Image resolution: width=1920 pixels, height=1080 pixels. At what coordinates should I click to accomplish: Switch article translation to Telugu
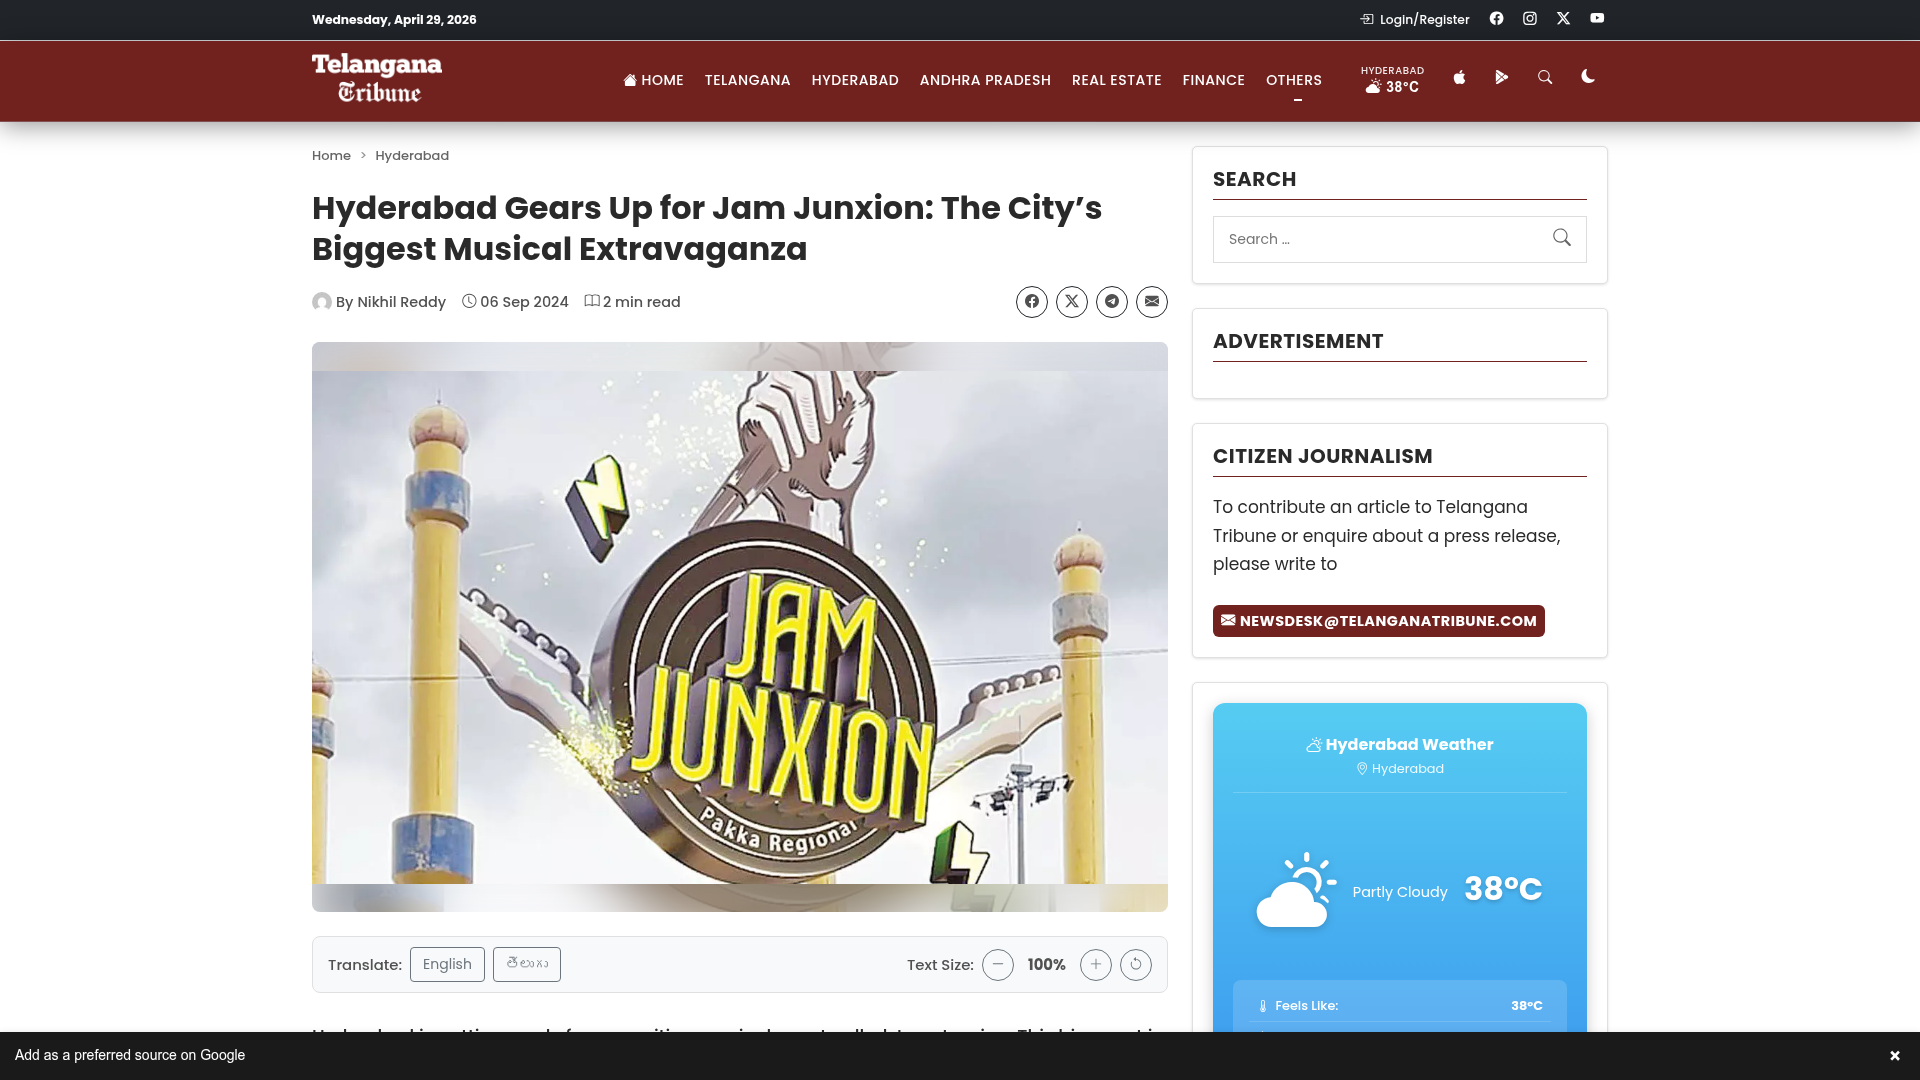(527, 963)
